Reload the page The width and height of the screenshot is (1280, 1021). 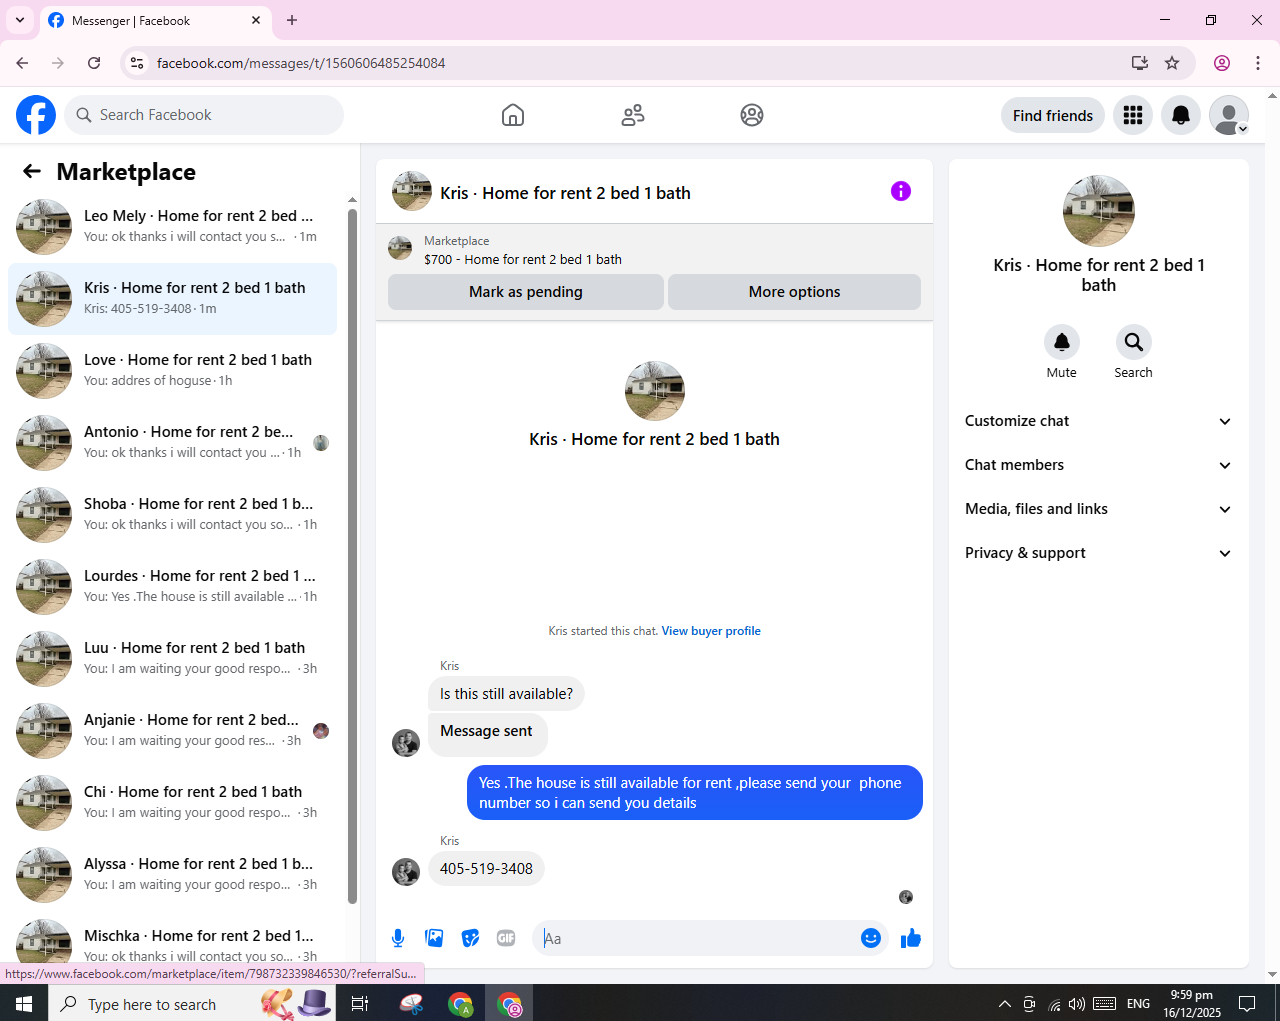click(94, 63)
